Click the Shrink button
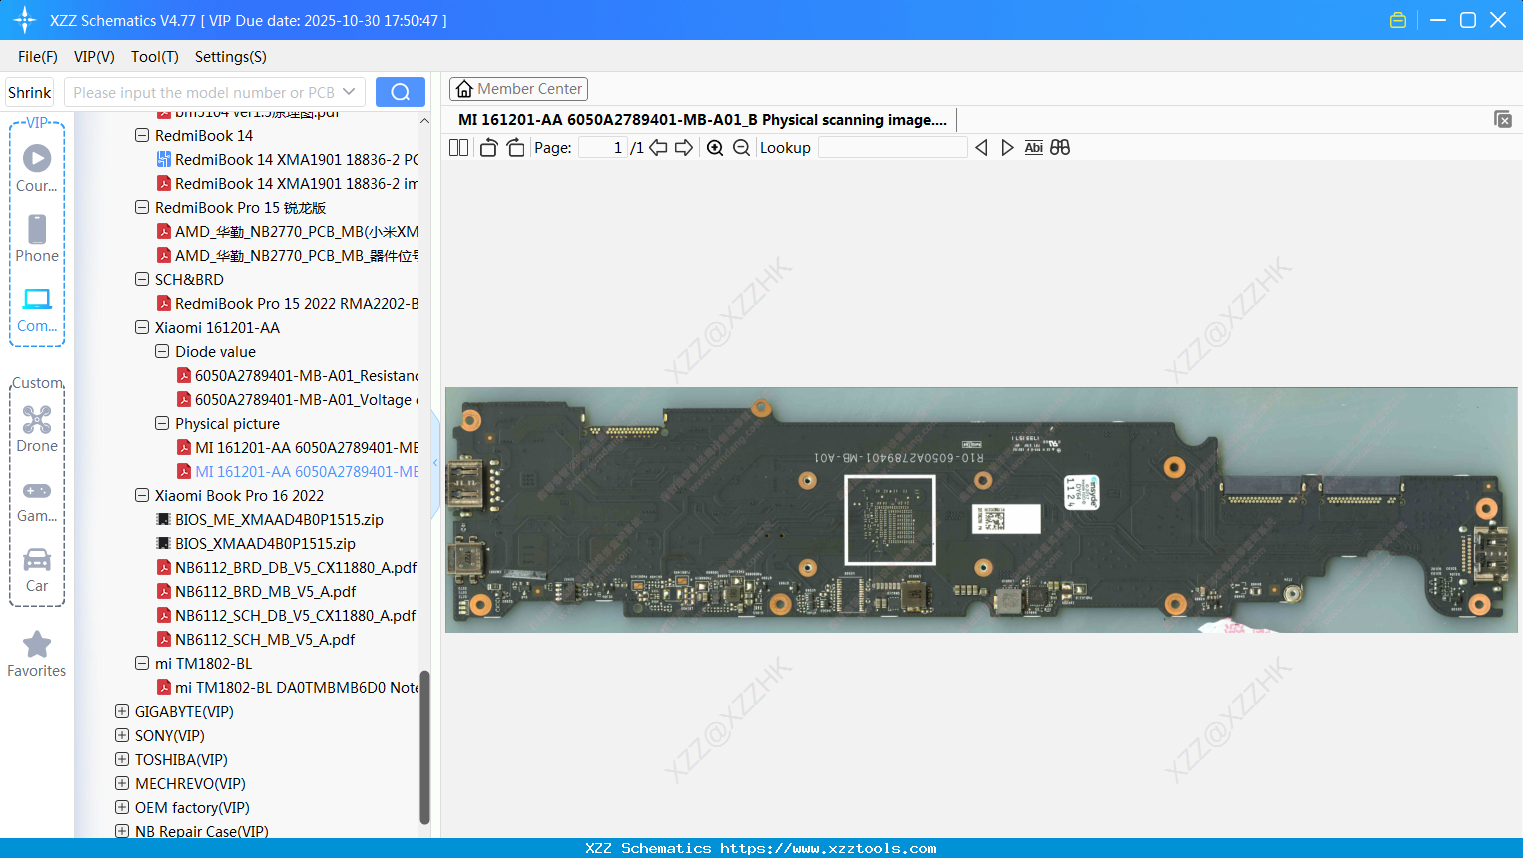The height and width of the screenshot is (858, 1523). (x=30, y=92)
